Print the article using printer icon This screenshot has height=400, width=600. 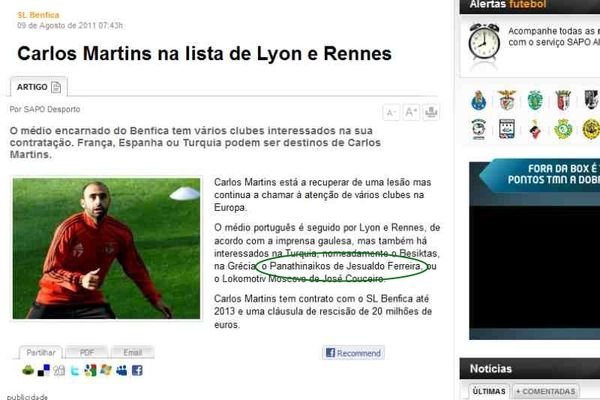click(x=431, y=112)
